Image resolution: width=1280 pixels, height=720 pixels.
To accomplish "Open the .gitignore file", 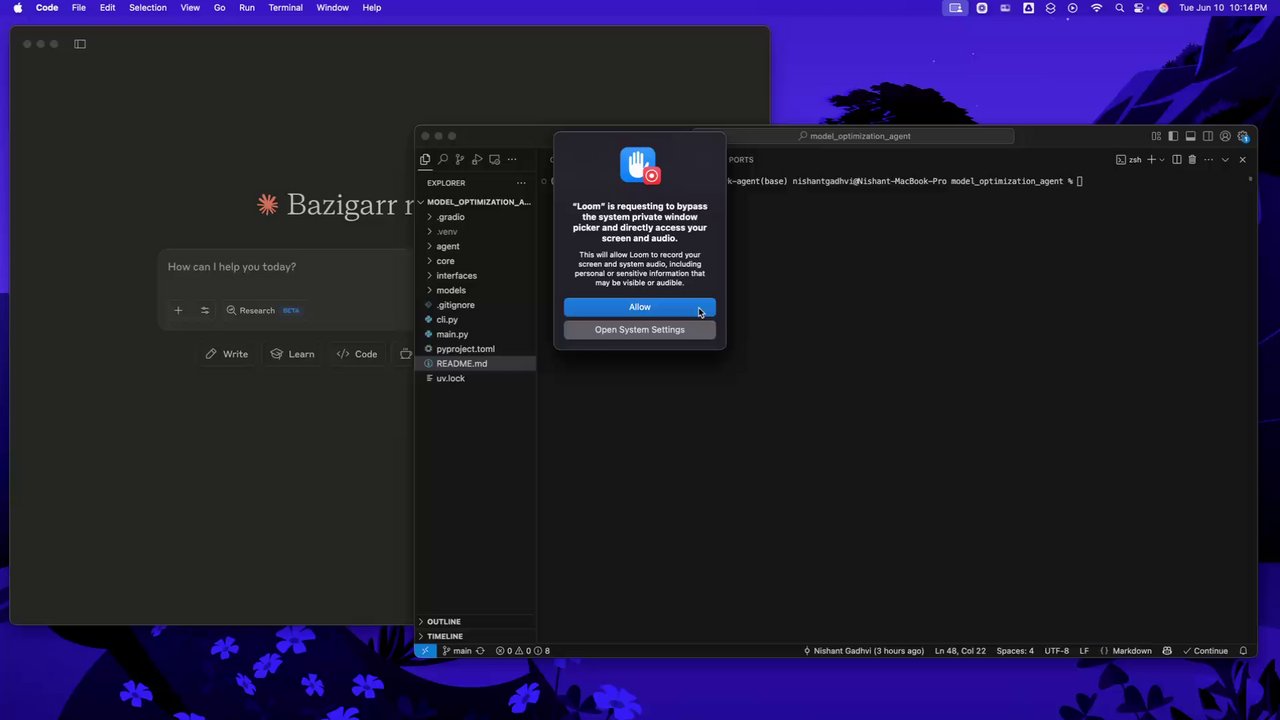I will point(476,305).
